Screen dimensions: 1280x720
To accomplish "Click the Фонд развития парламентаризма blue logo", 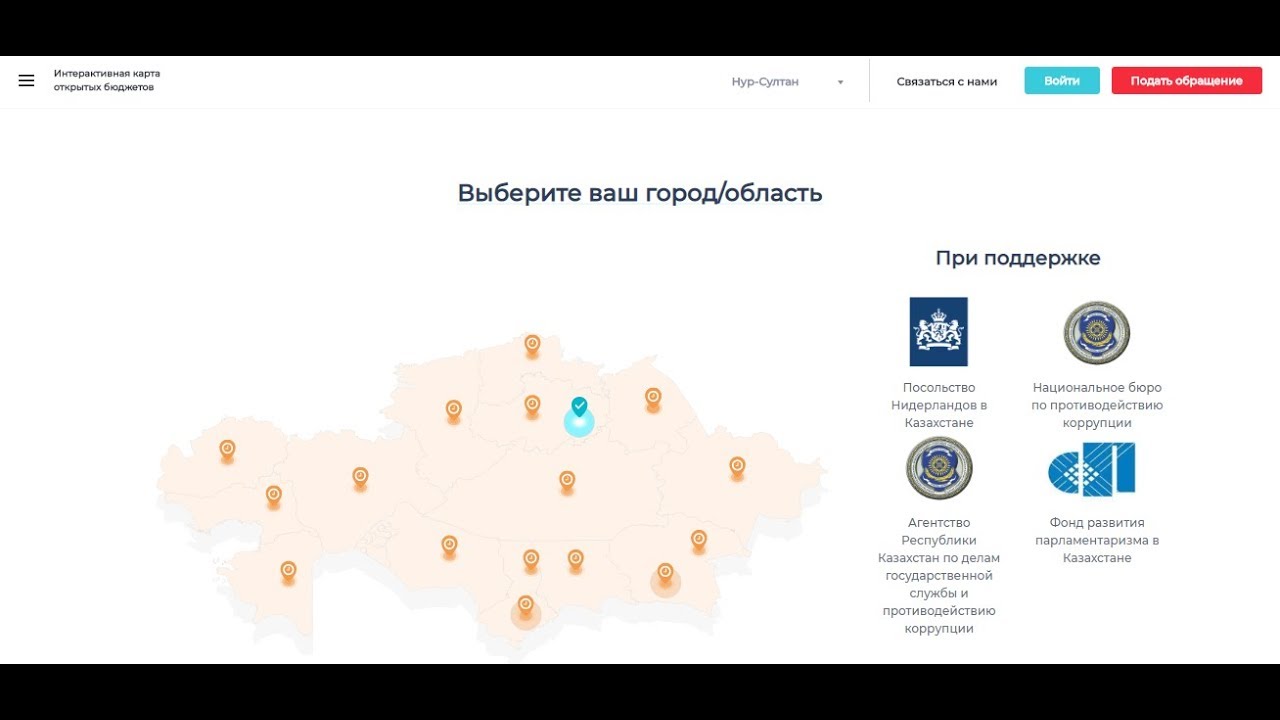I will pyautogui.click(x=1092, y=469).
